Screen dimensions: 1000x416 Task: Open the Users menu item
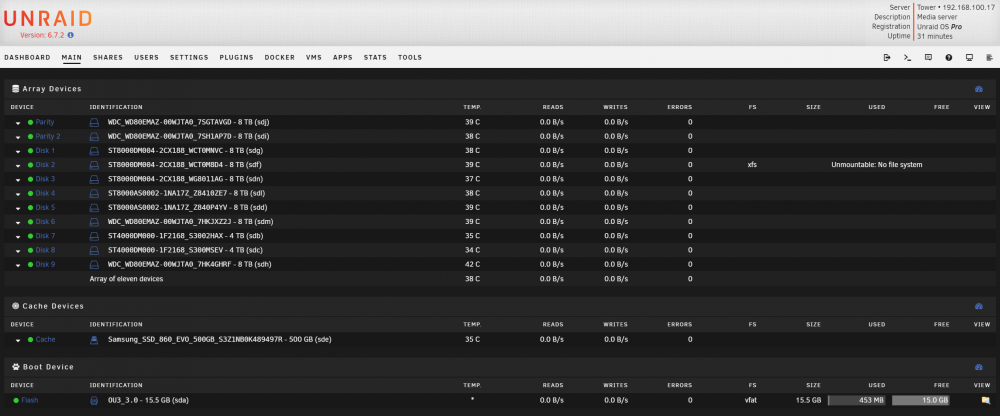tap(147, 57)
